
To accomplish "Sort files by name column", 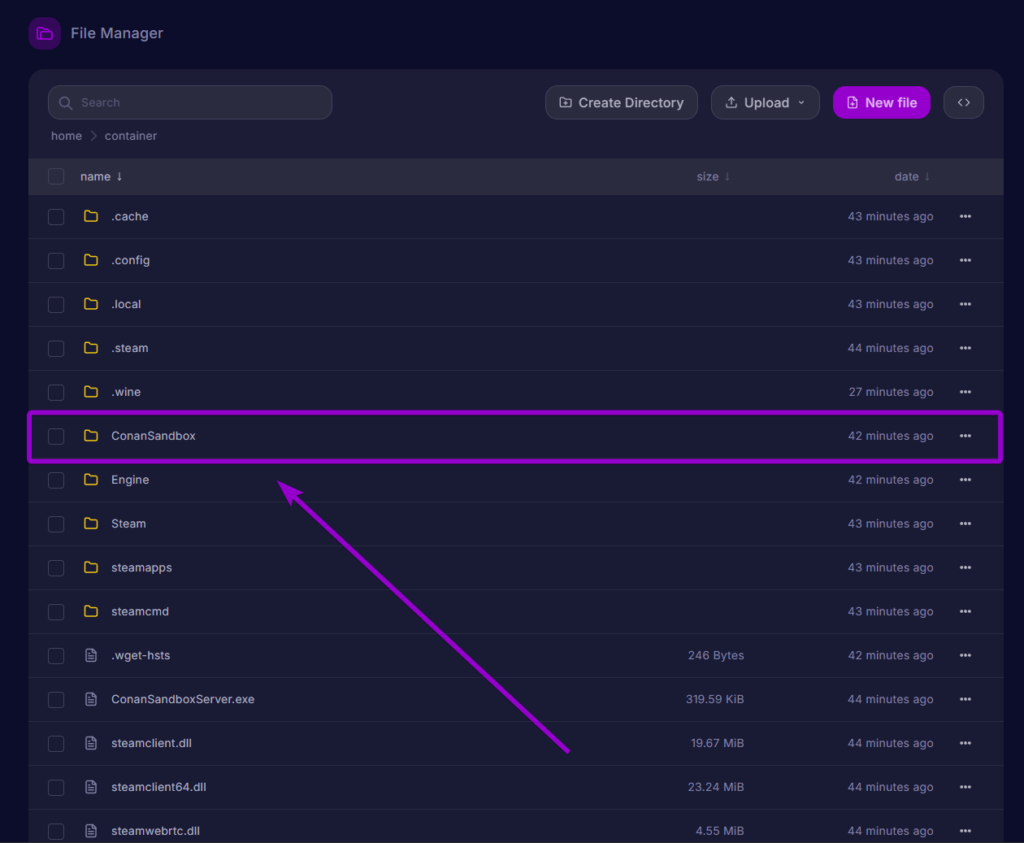I will (101, 176).
